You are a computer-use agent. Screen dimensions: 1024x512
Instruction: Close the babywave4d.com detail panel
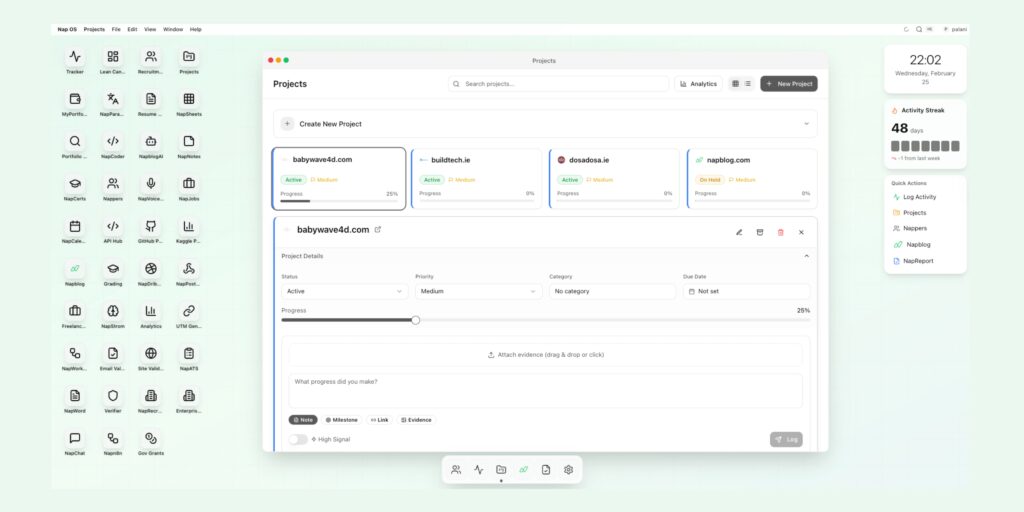(801, 232)
